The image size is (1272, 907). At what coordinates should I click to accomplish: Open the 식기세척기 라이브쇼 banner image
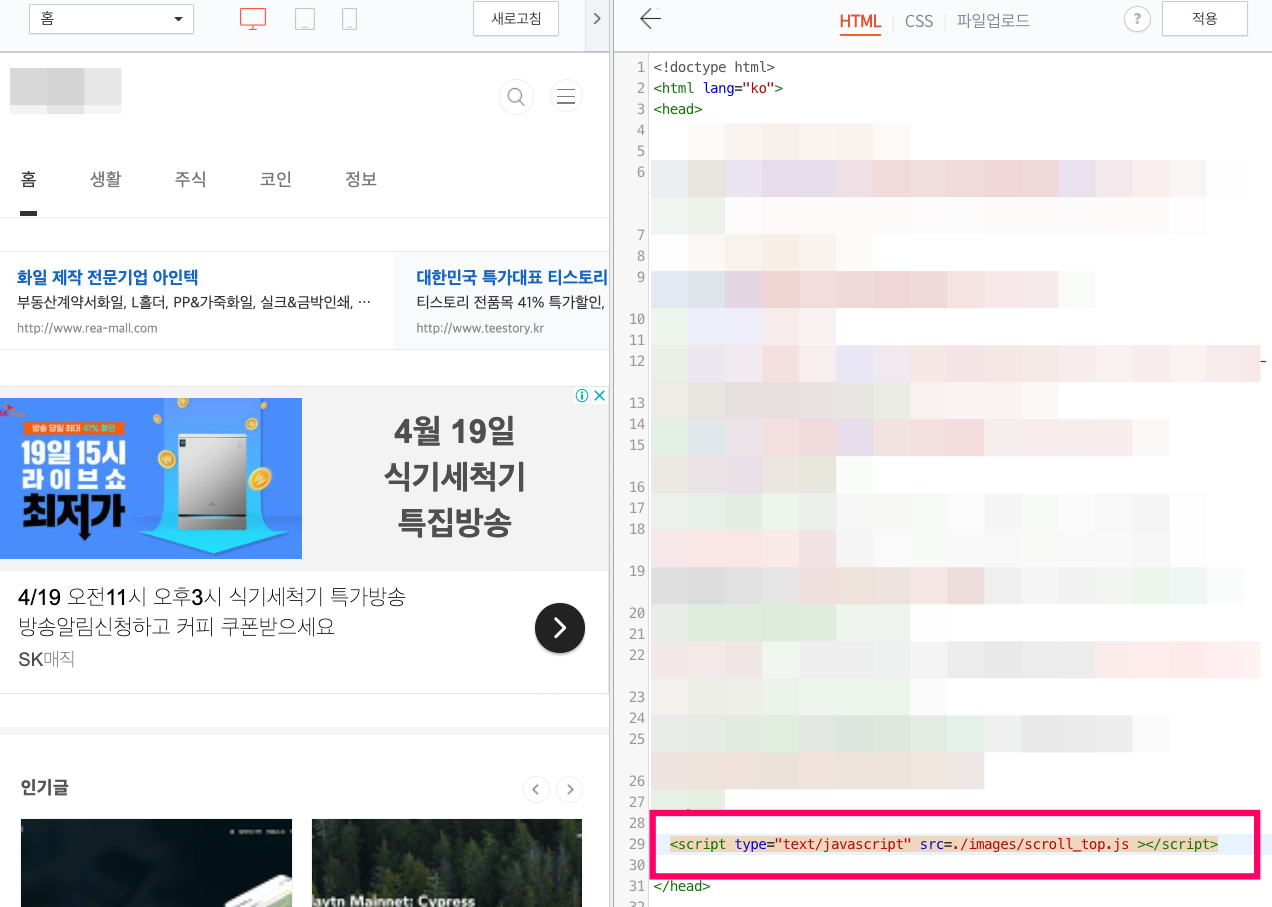pos(151,478)
